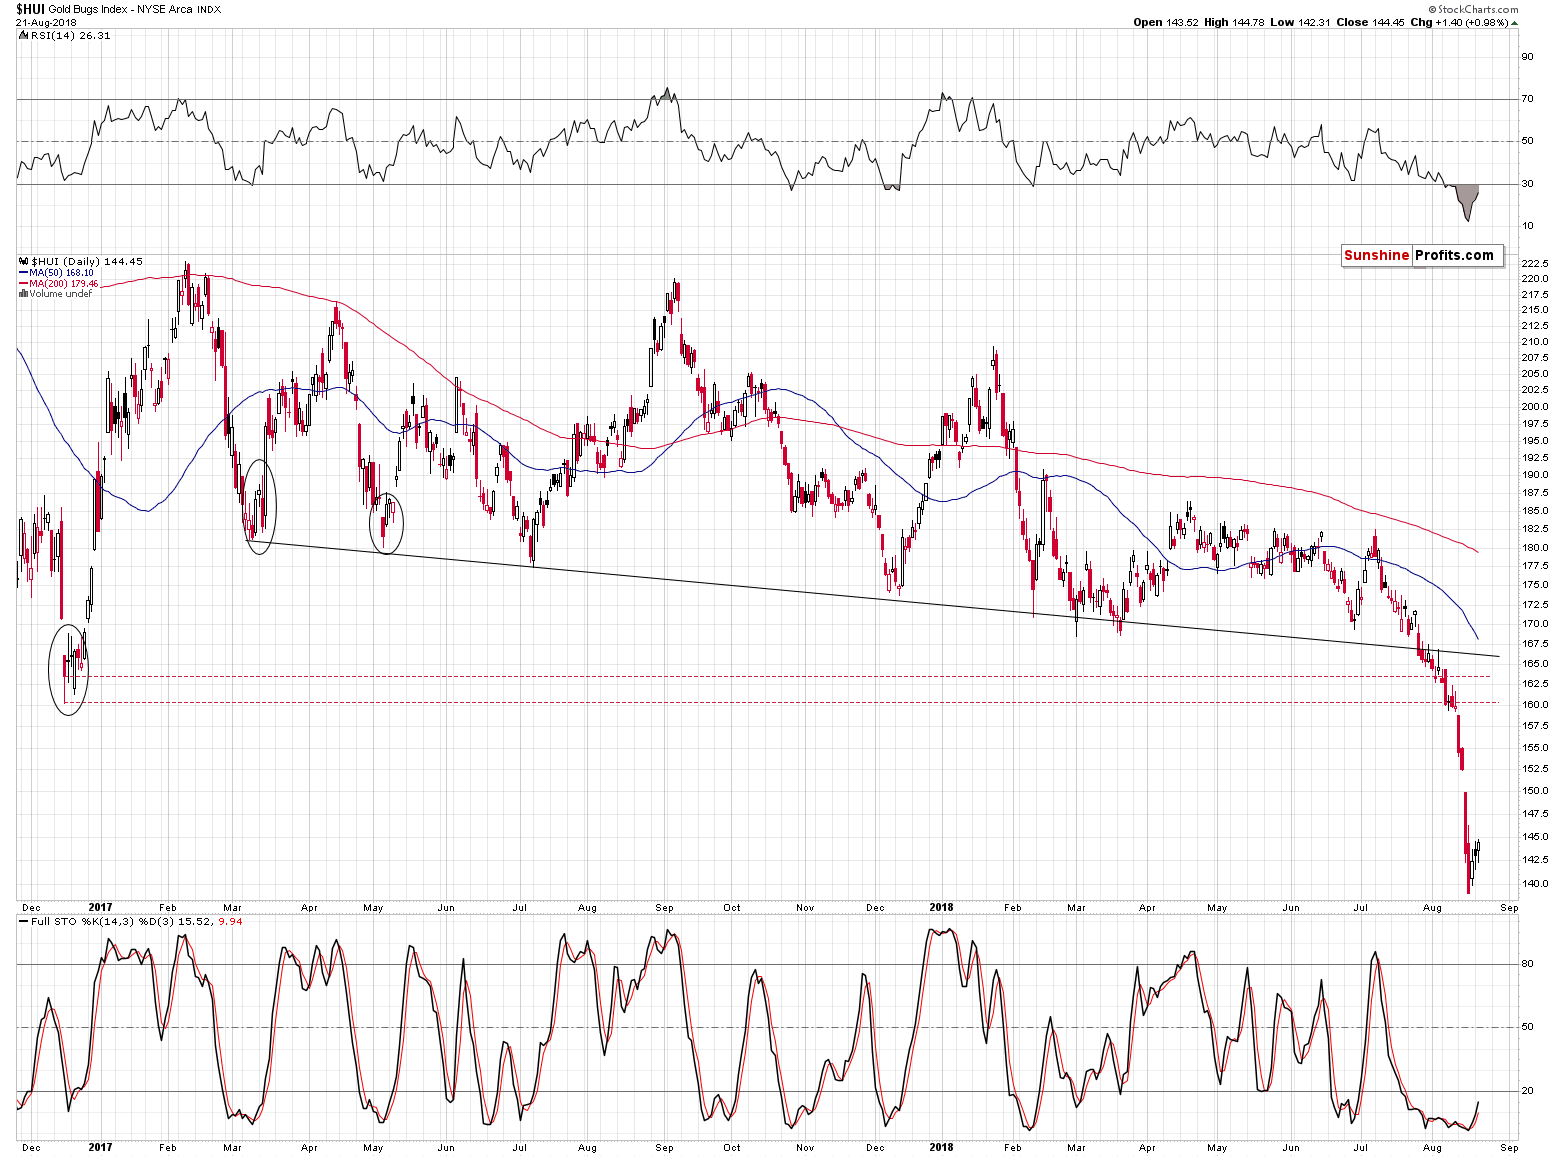Click the $HUI ticker symbol title
The height and width of the screenshot is (1157, 1565).
[x=30, y=9]
